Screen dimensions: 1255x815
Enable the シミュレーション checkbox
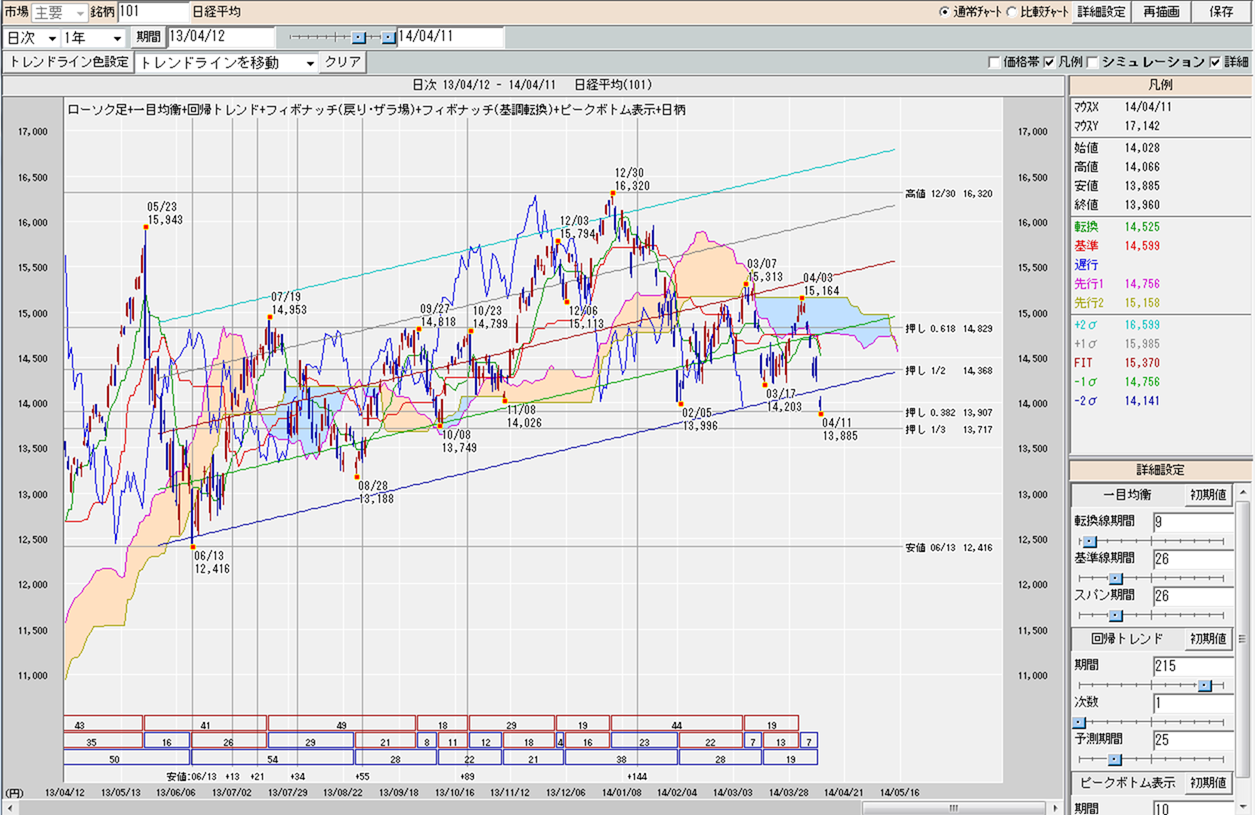[1093, 62]
